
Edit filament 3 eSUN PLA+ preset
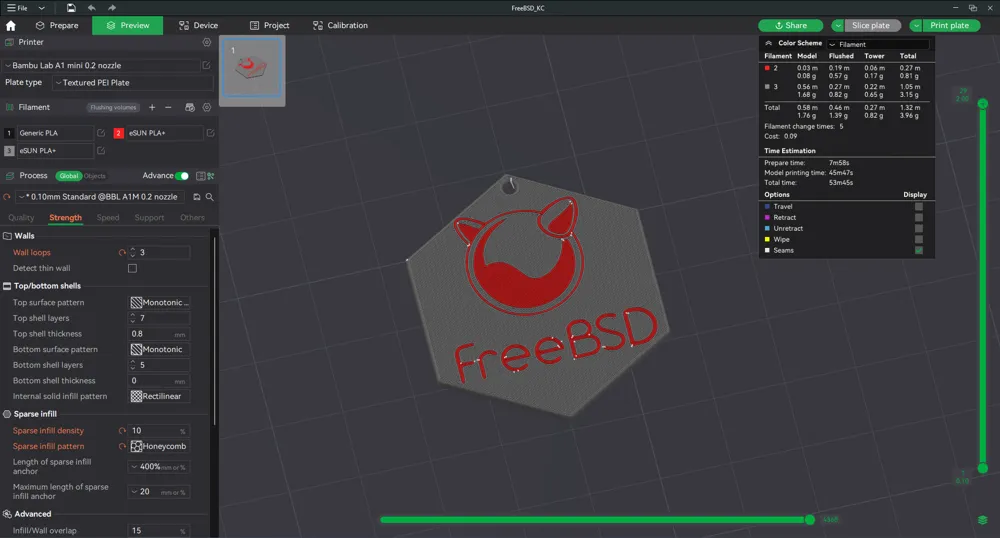pyautogui.click(x=101, y=150)
